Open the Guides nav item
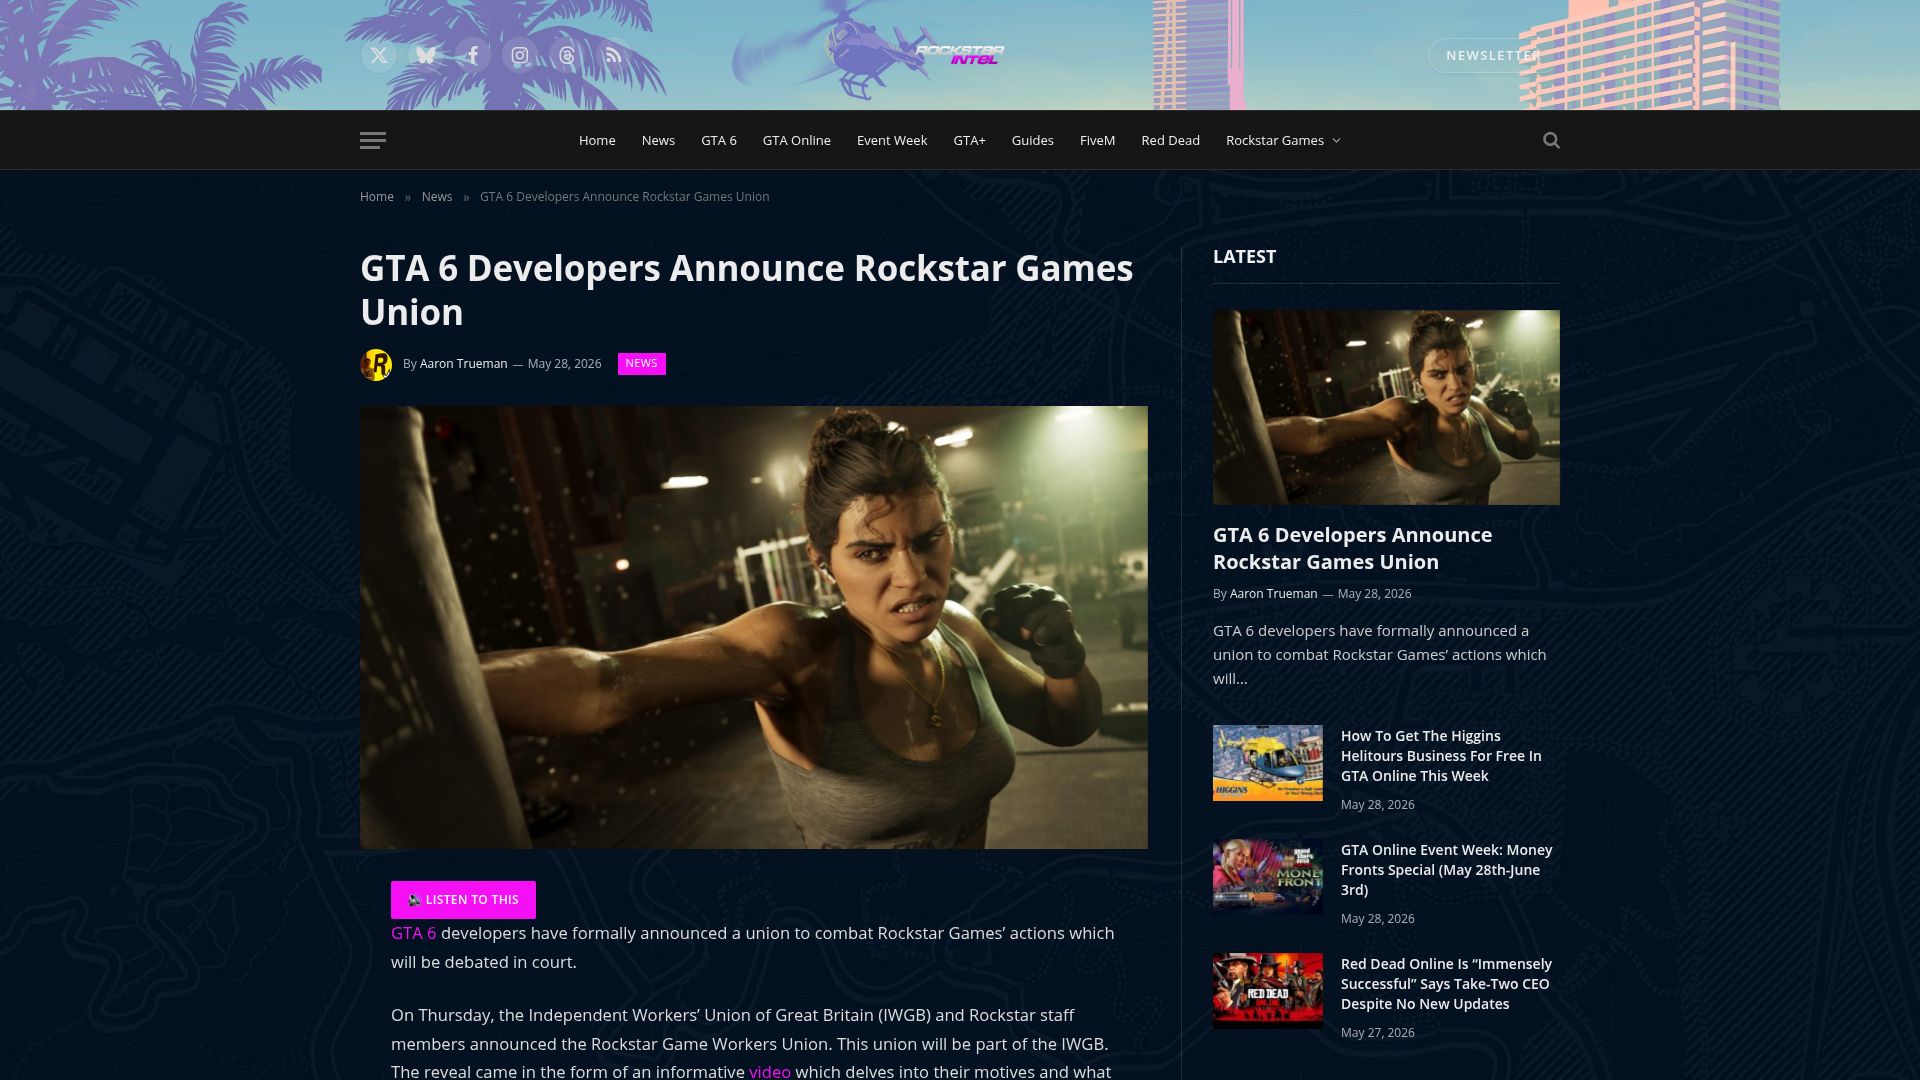The image size is (1920, 1080). pyautogui.click(x=1032, y=140)
